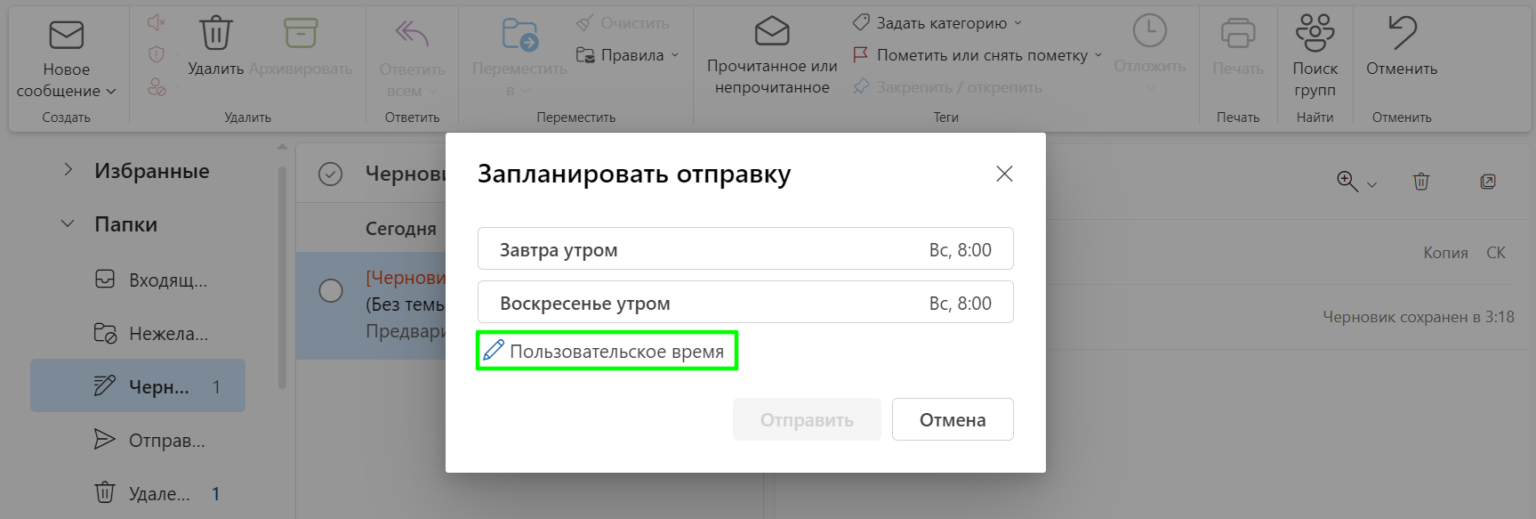Click the pencil icon beside Пользовательское время
The image size is (1536, 519).
494,350
